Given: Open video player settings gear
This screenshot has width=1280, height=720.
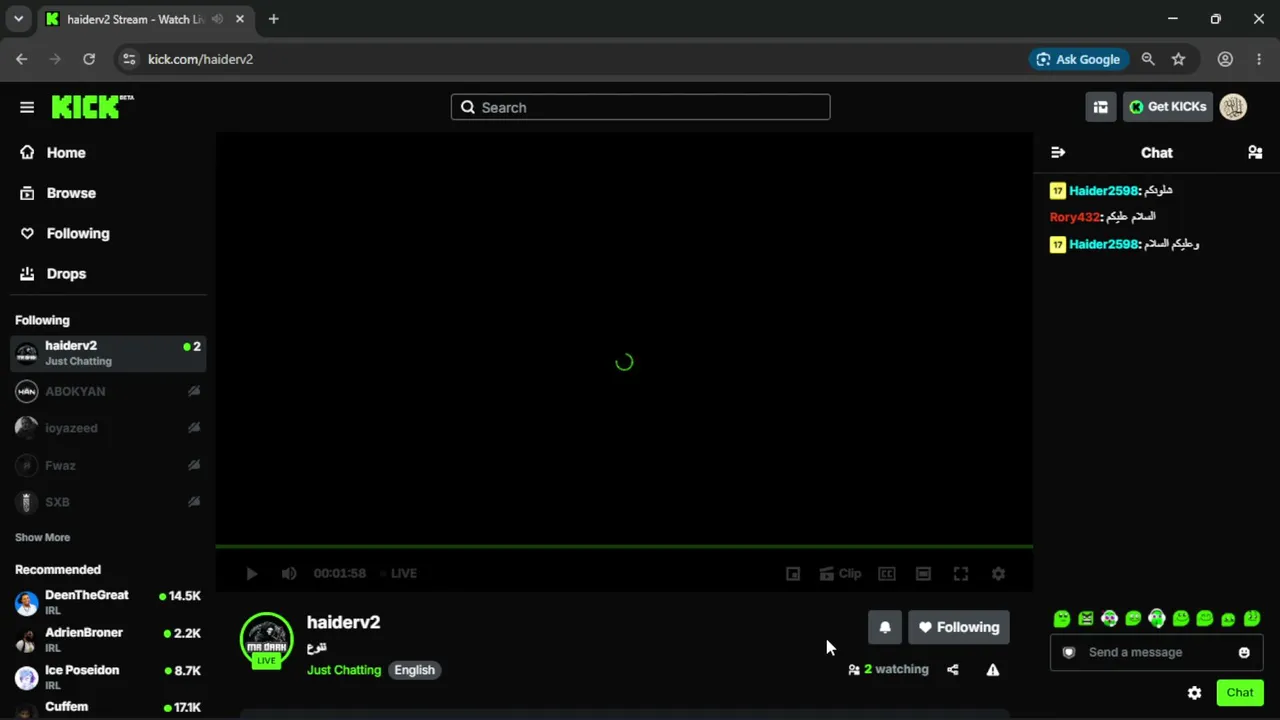Looking at the screenshot, I should 998,574.
